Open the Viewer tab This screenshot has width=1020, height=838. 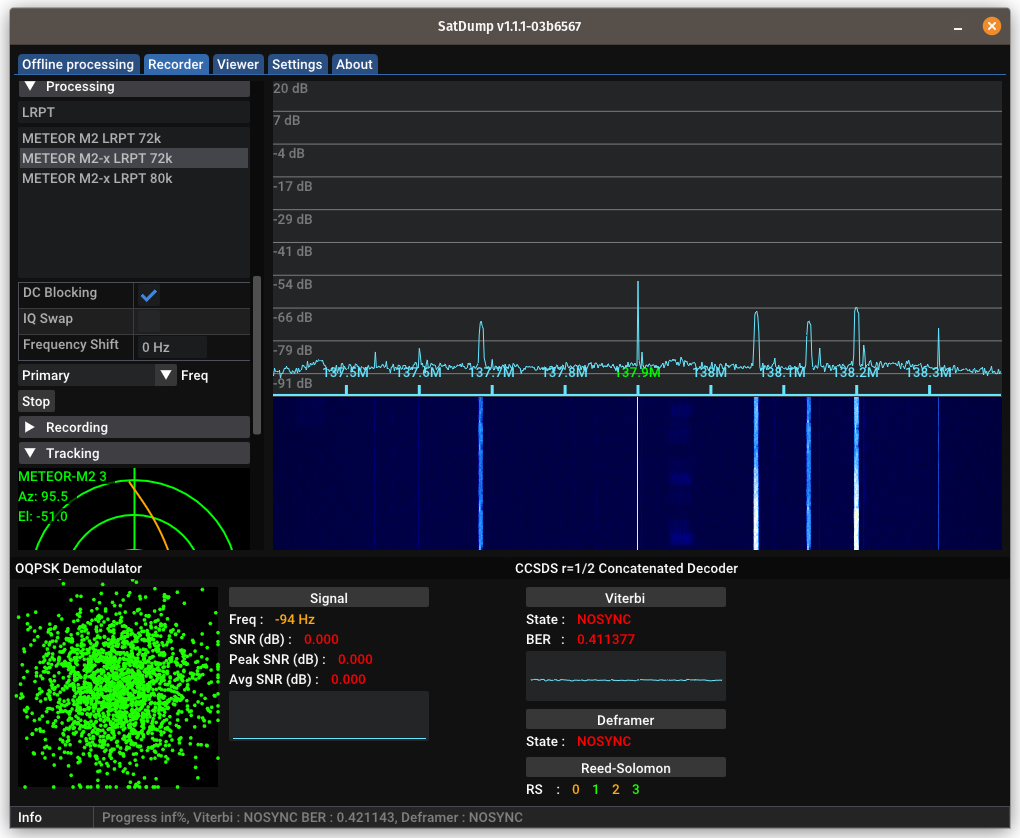pyautogui.click(x=238, y=64)
